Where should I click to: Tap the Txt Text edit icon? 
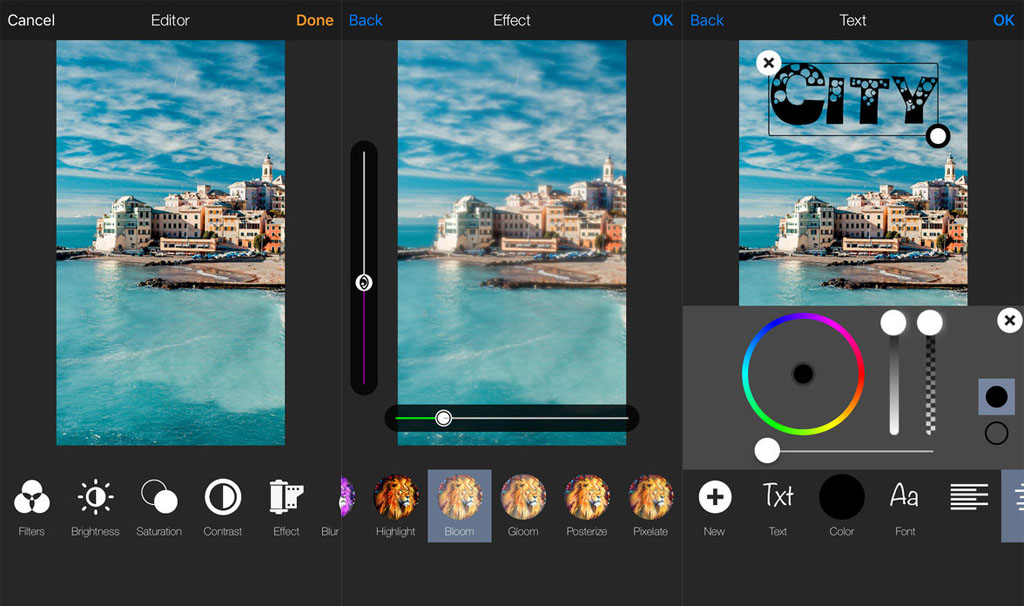778,497
